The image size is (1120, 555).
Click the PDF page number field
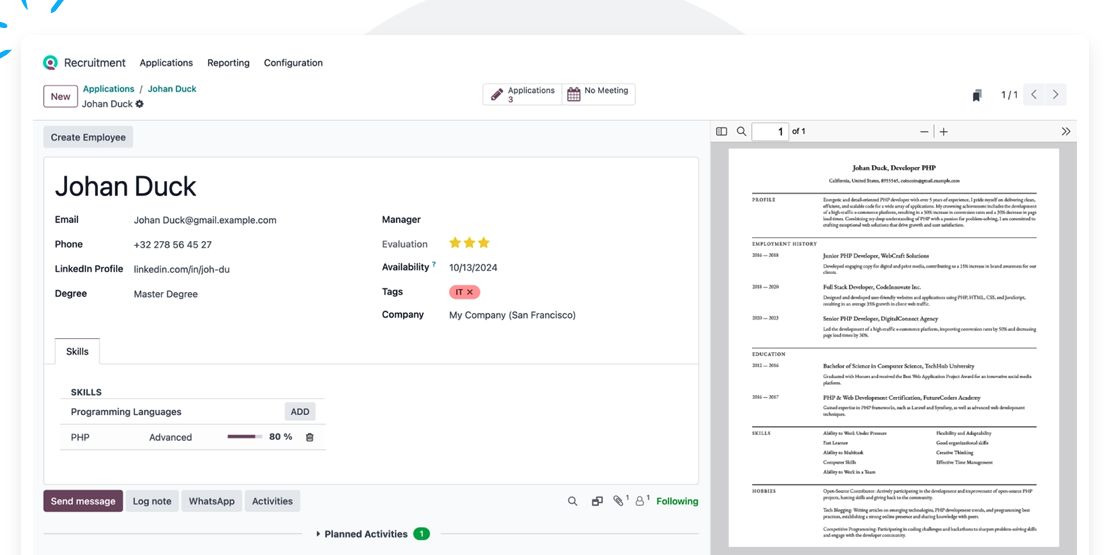[x=770, y=131]
